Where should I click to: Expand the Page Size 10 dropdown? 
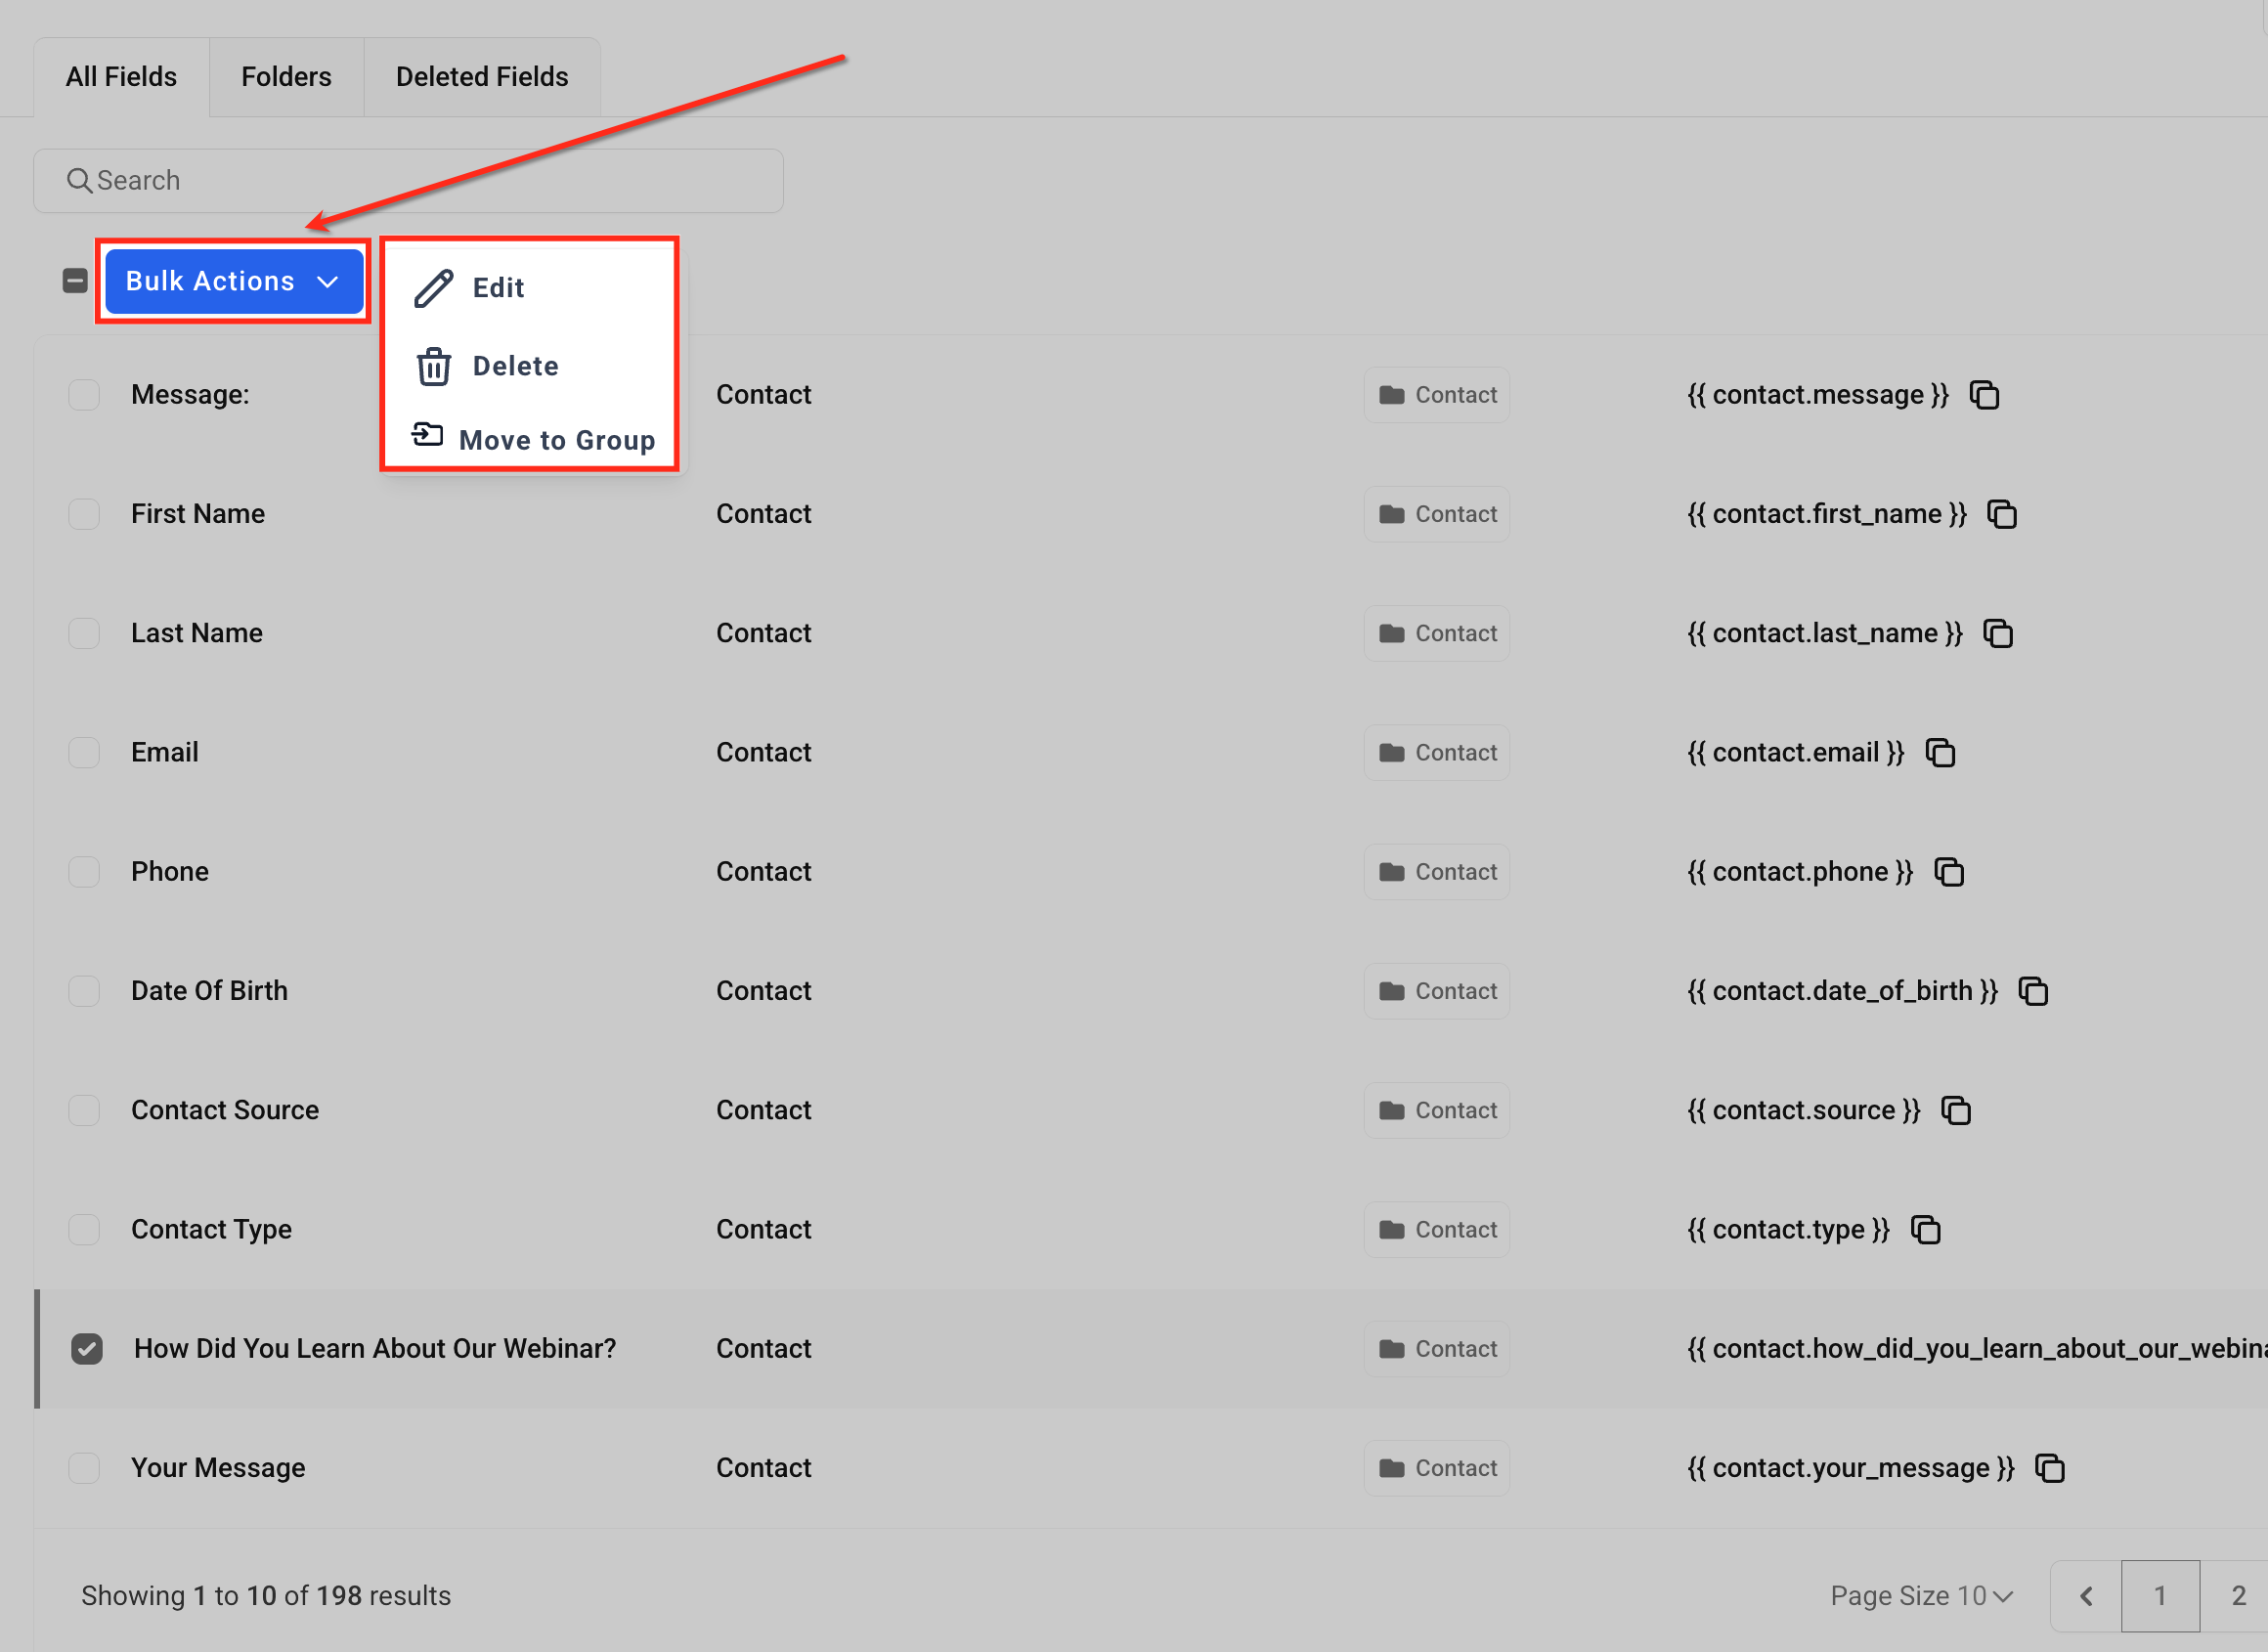(1921, 1596)
